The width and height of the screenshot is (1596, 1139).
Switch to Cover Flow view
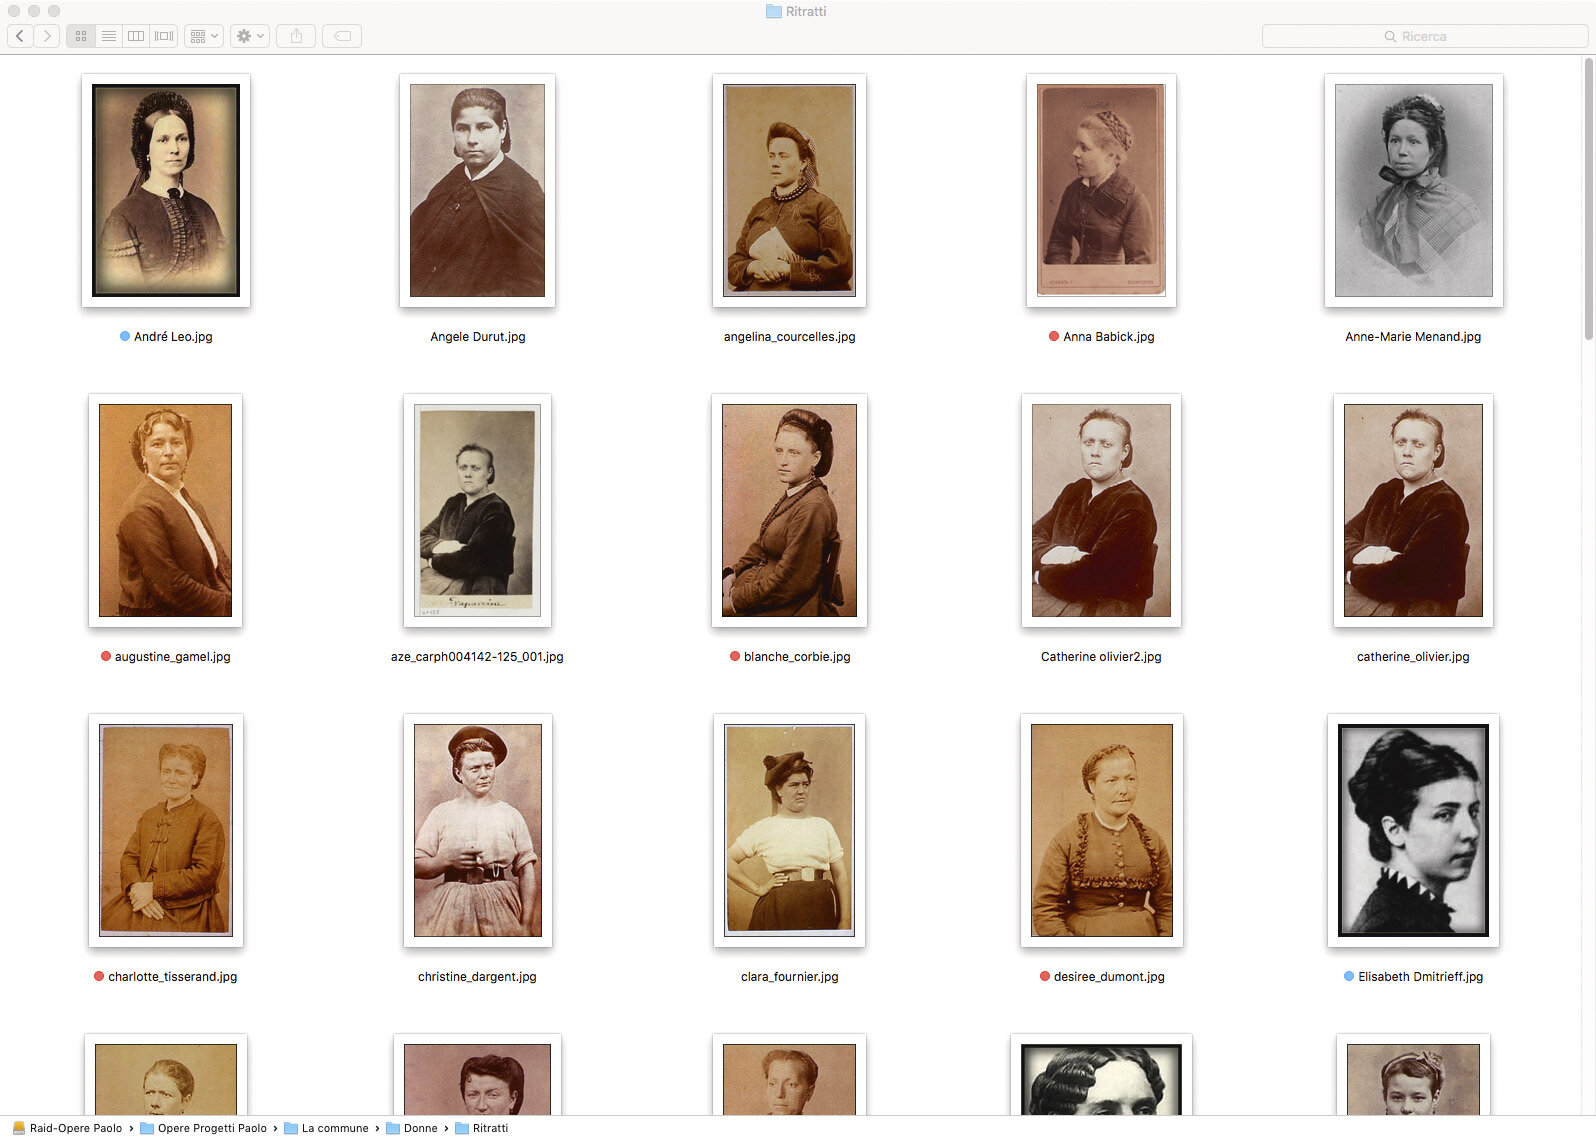164,36
